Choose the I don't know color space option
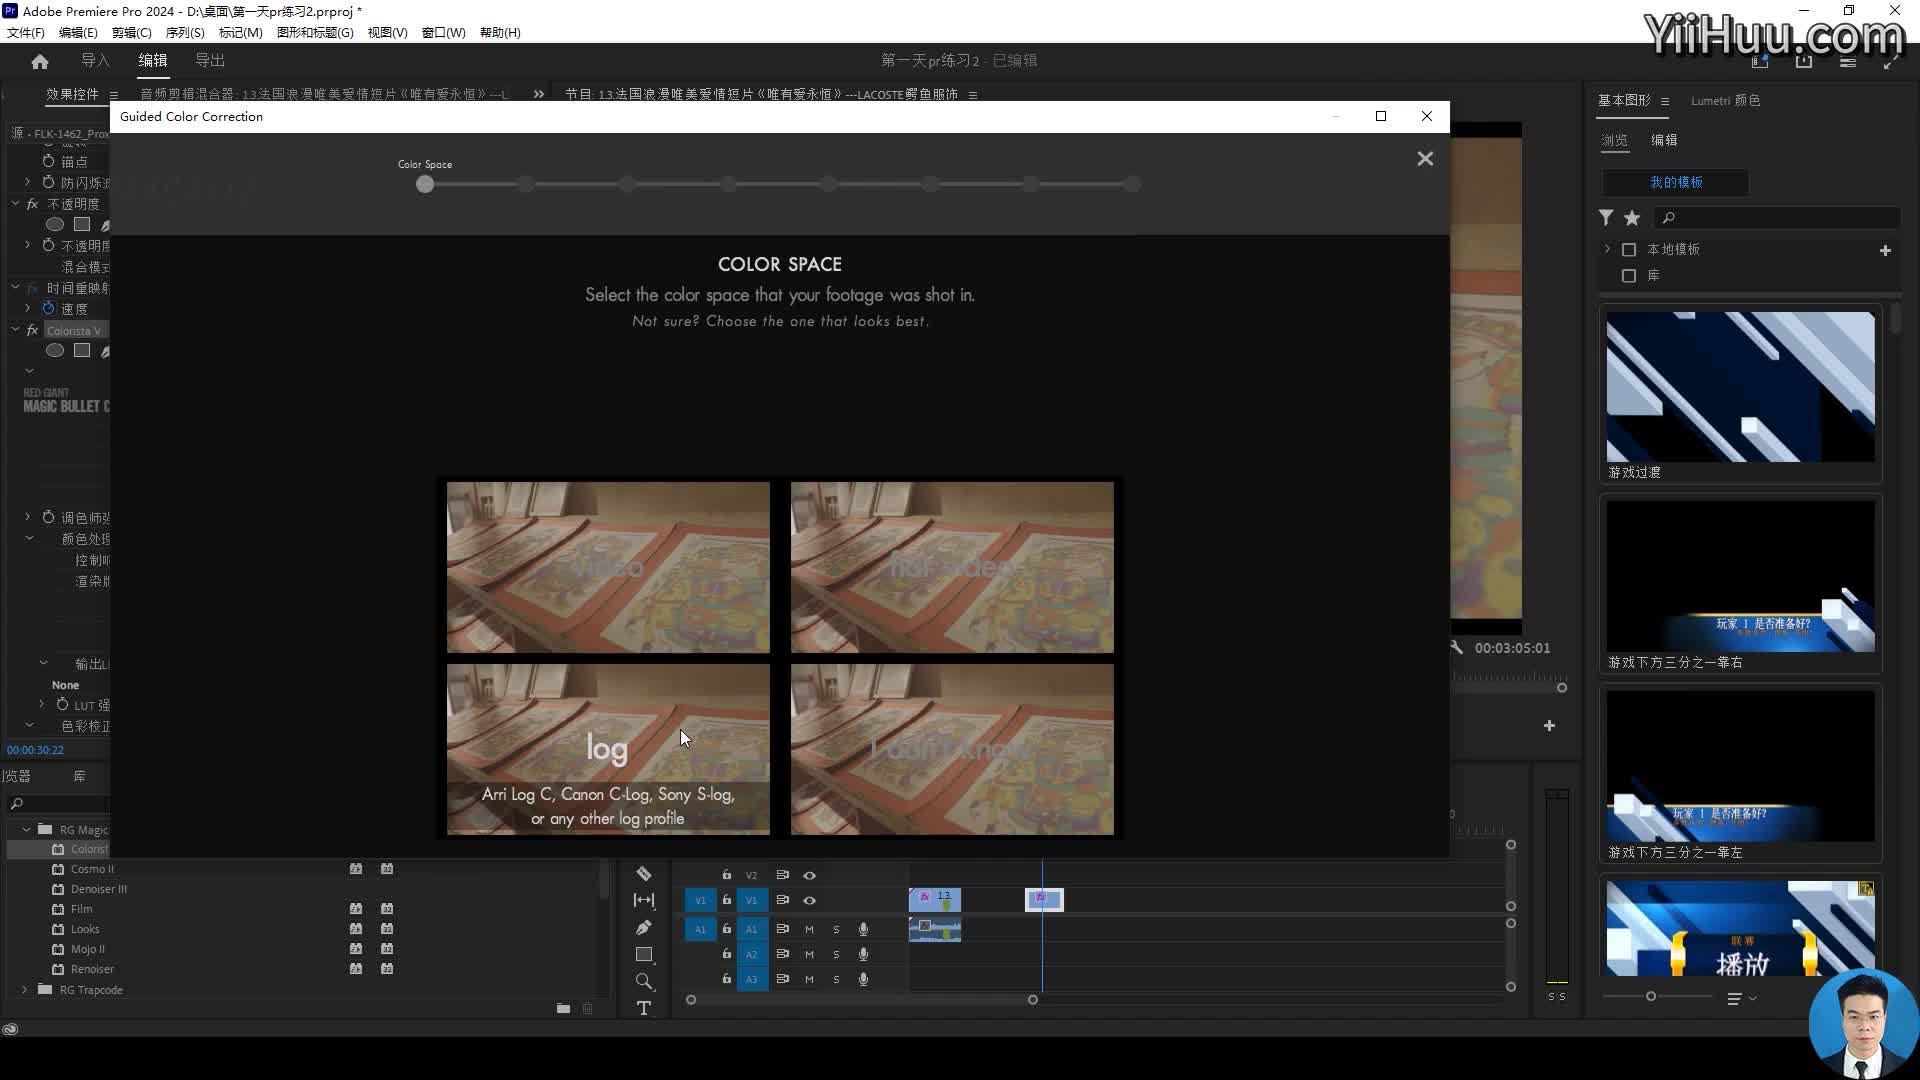This screenshot has height=1080, width=1920. click(x=952, y=750)
